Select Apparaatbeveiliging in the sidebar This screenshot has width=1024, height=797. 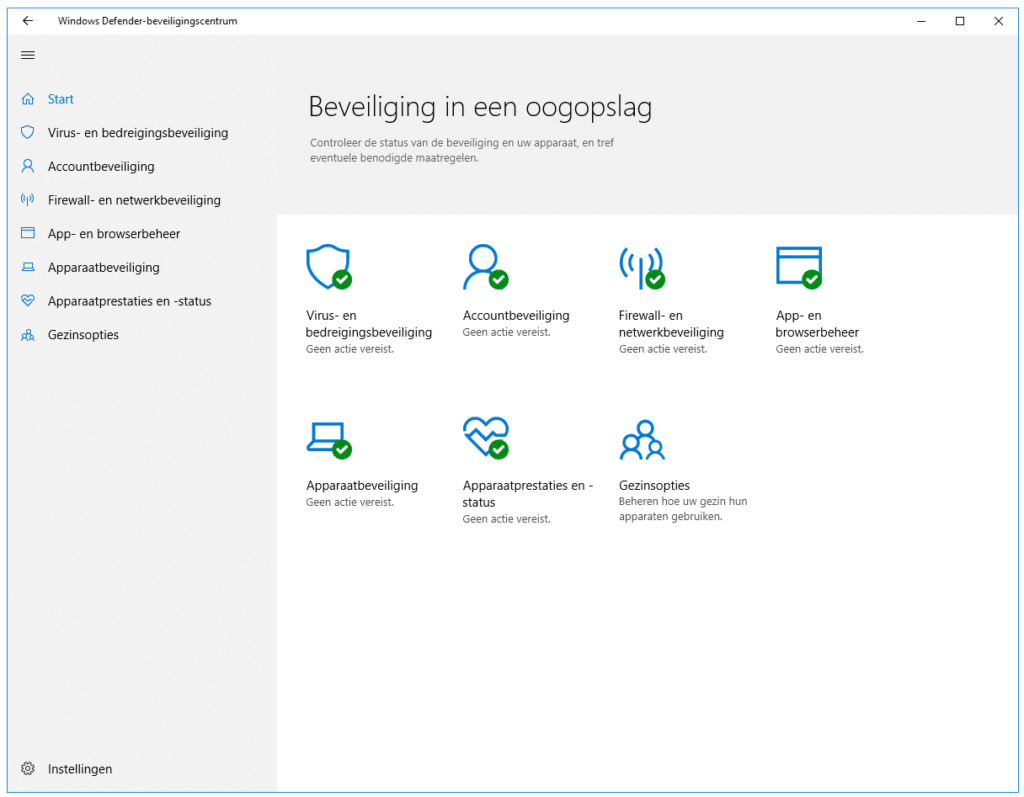point(103,267)
